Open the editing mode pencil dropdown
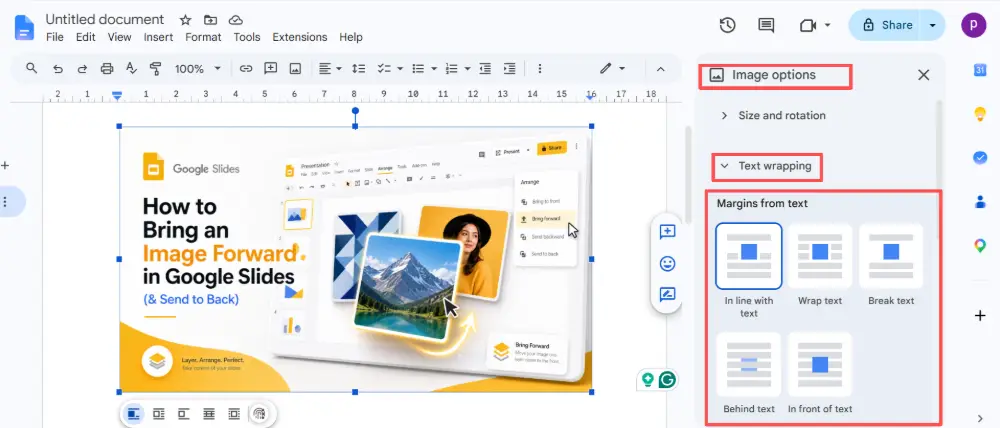The width and height of the screenshot is (1000, 428). (x=612, y=68)
